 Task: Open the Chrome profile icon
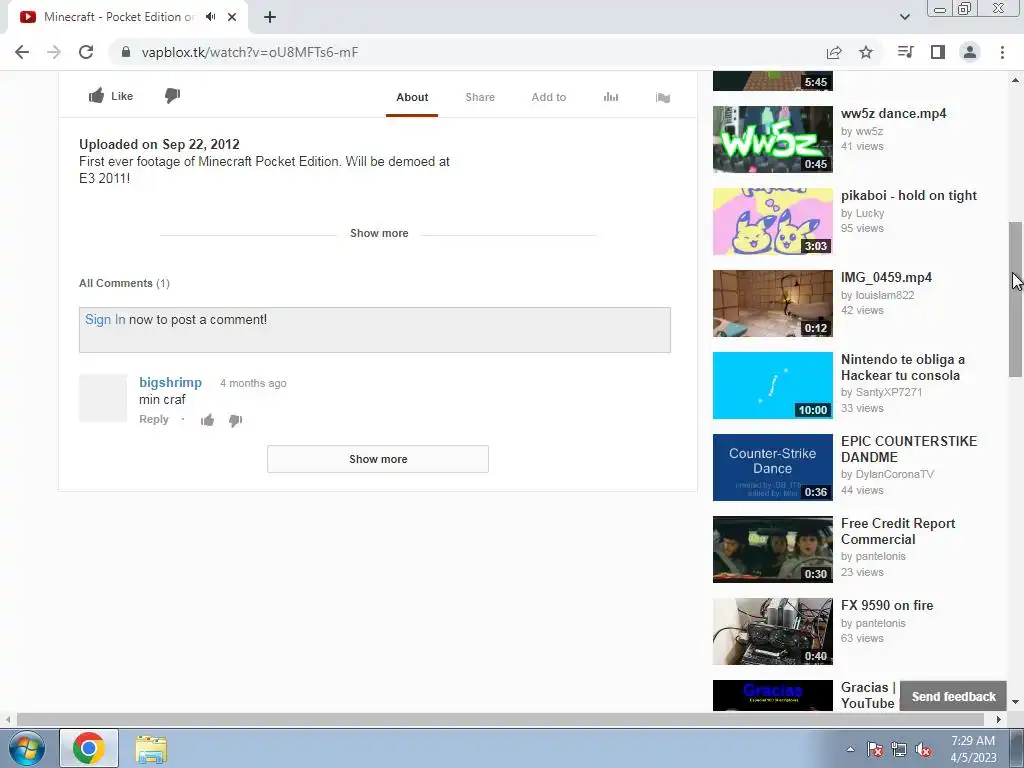pos(970,52)
